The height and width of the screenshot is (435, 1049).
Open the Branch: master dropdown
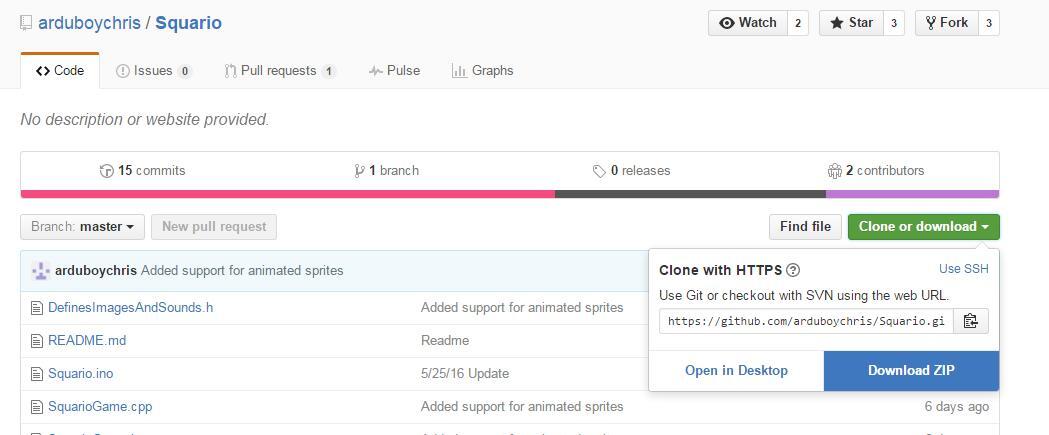pos(83,227)
